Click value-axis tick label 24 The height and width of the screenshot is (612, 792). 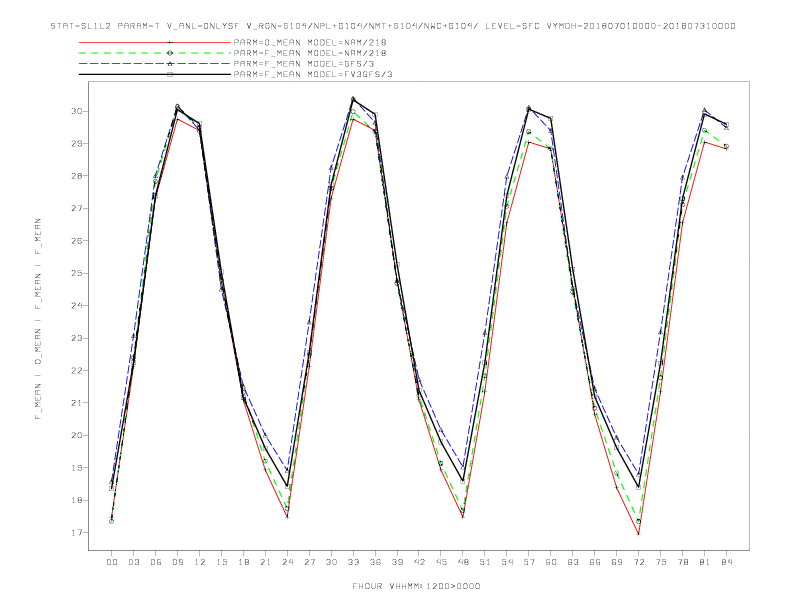pyautogui.click(x=77, y=305)
